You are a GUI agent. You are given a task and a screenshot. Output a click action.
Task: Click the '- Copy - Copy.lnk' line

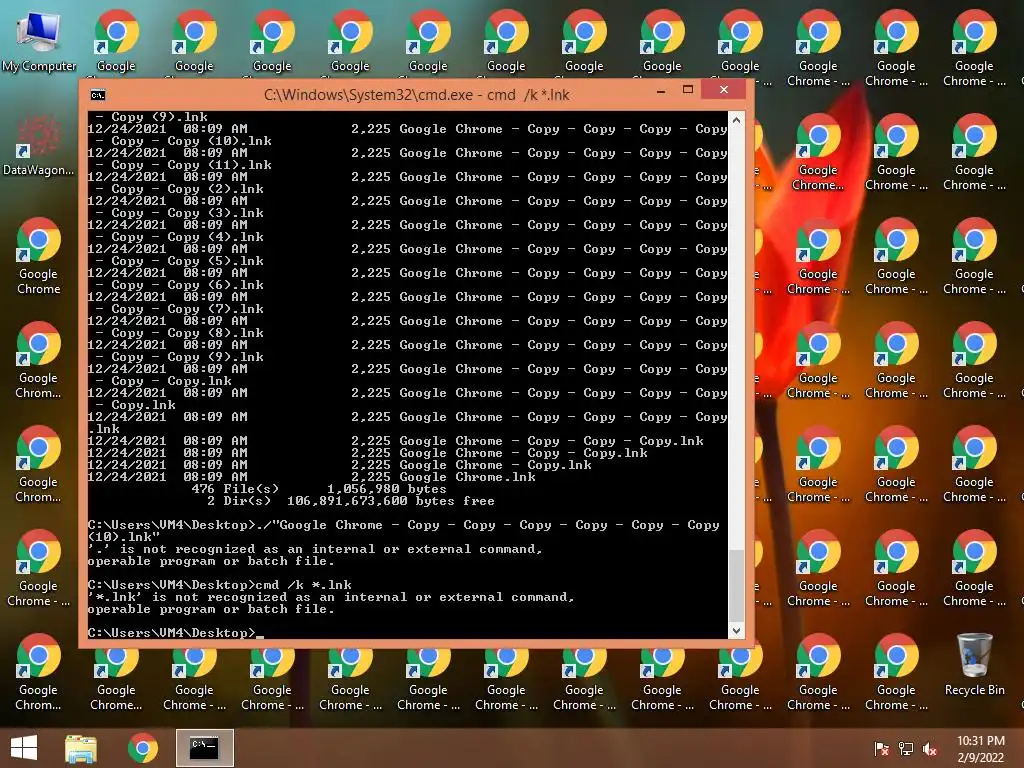click(x=163, y=381)
